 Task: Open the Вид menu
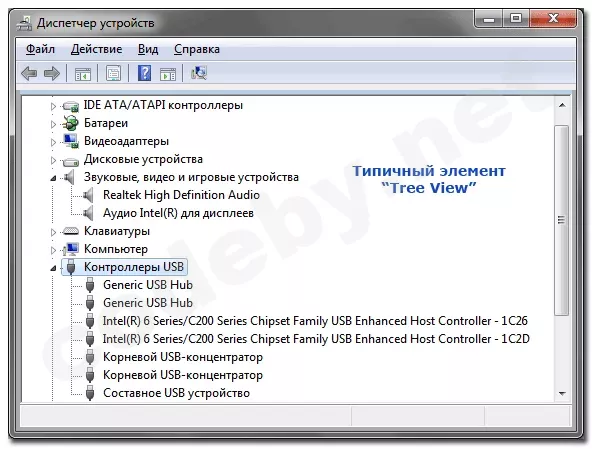click(148, 49)
